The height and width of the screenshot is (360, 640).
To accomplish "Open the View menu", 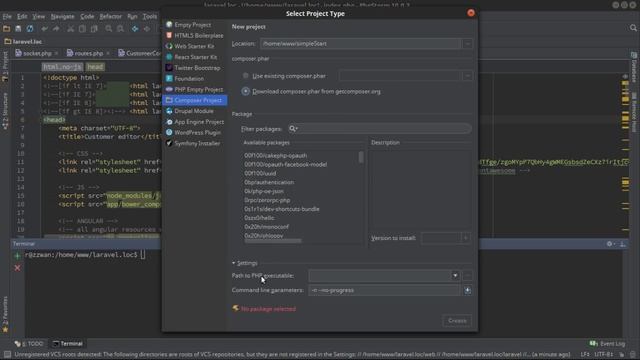I will point(39,17).
